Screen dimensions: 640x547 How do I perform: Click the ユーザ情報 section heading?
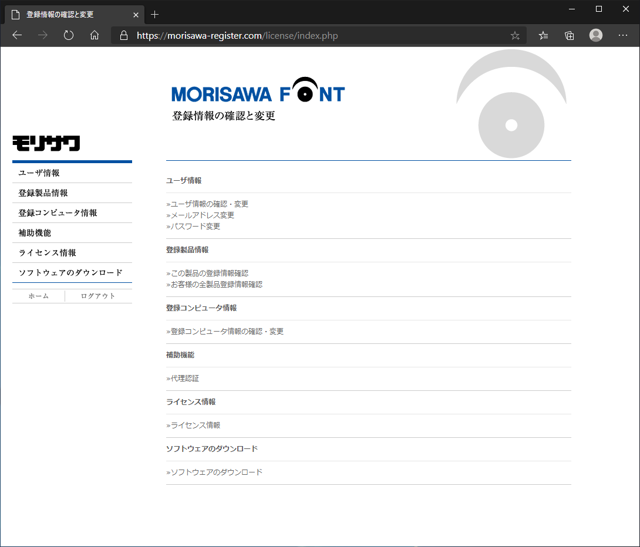(184, 180)
